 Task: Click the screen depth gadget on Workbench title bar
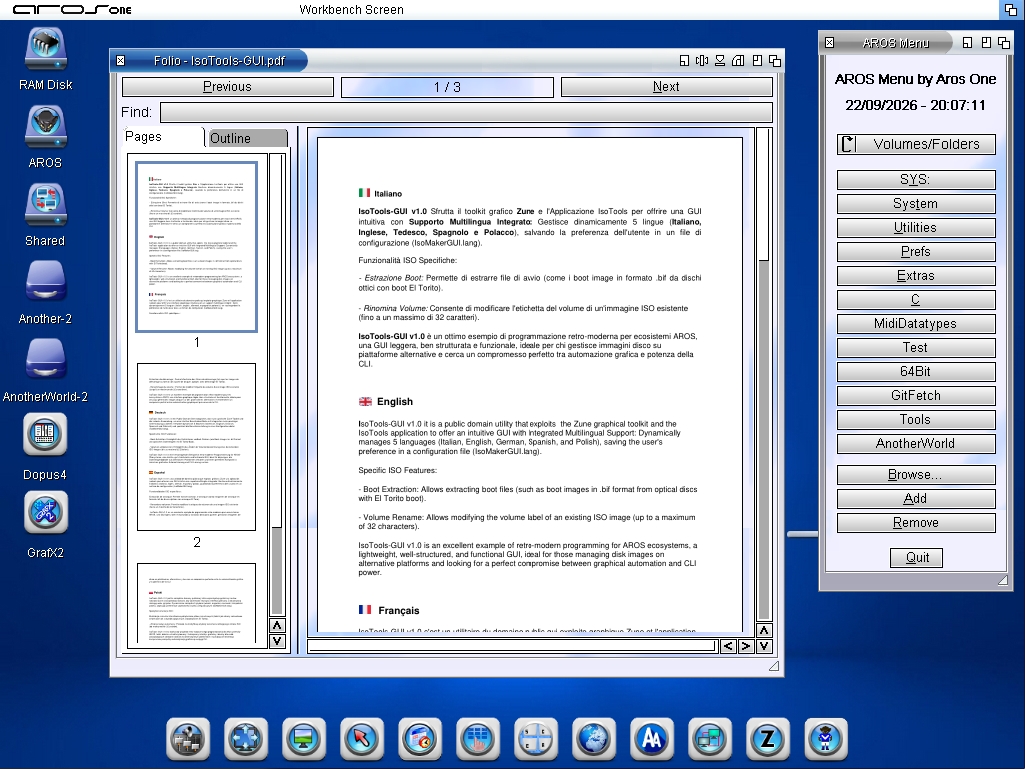click(1011, 9)
